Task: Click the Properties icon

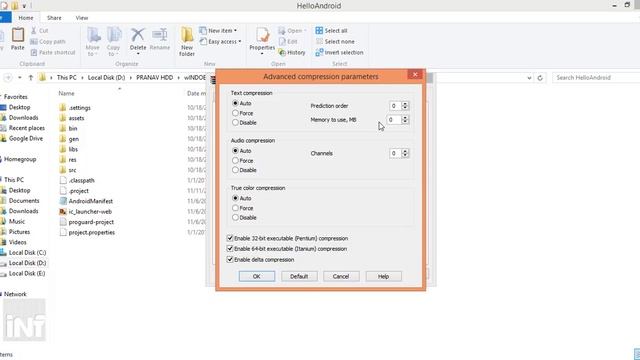Action: point(262,35)
